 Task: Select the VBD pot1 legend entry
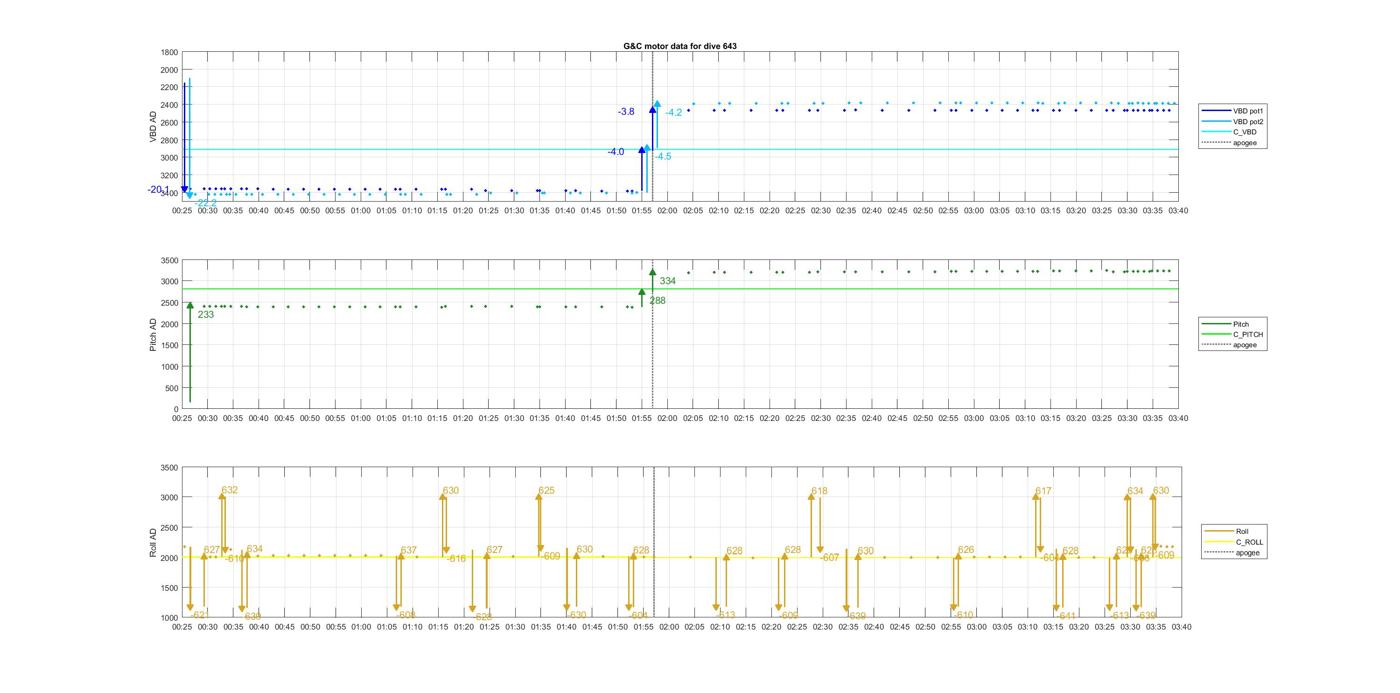pos(1232,111)
